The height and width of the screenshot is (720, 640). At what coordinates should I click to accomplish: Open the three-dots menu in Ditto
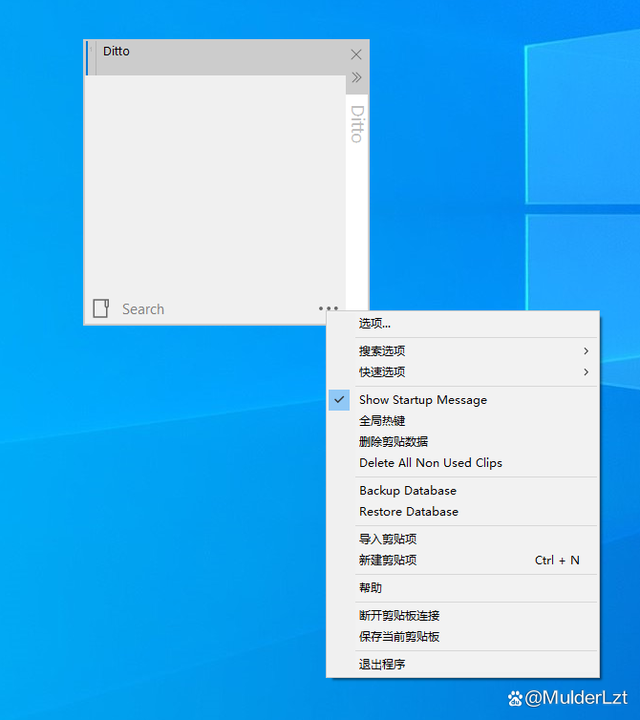(328, 308)
